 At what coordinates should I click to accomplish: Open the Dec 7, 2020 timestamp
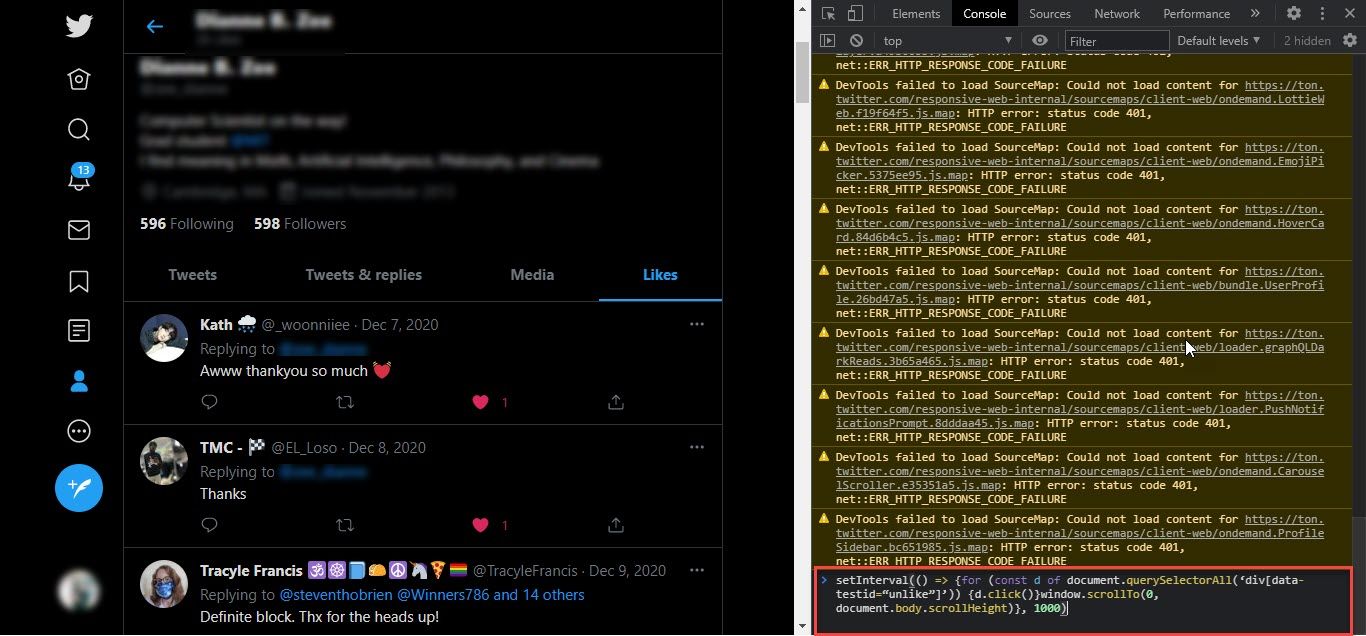400,325
